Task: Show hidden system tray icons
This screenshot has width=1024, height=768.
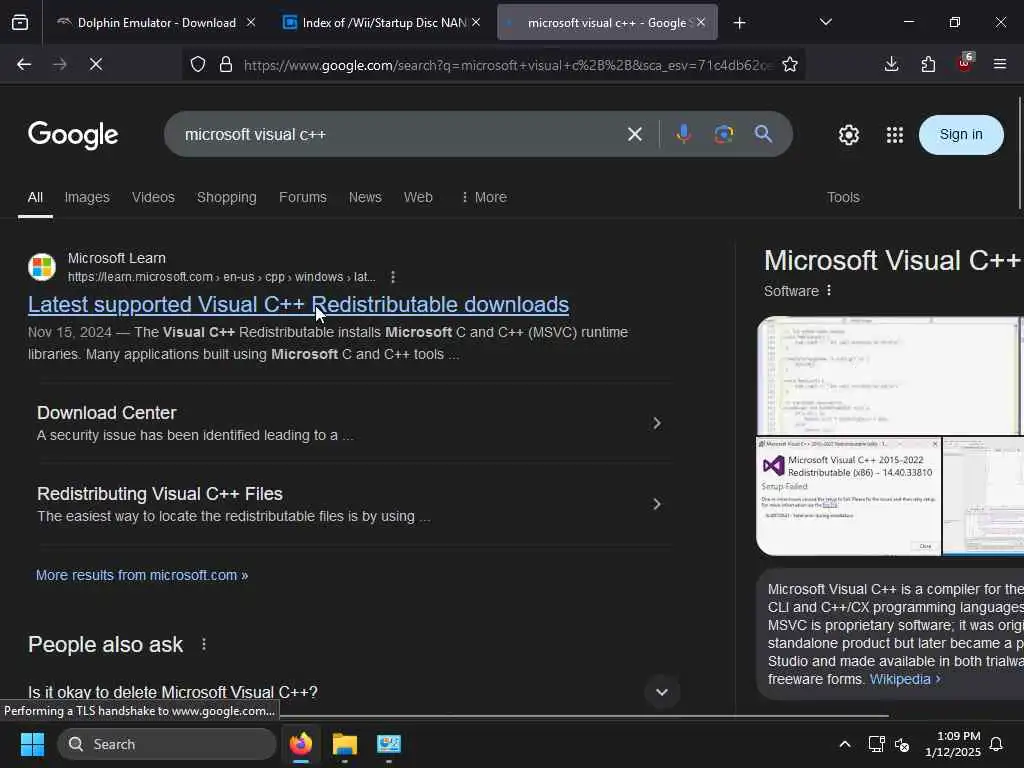Action: [844, 744]
